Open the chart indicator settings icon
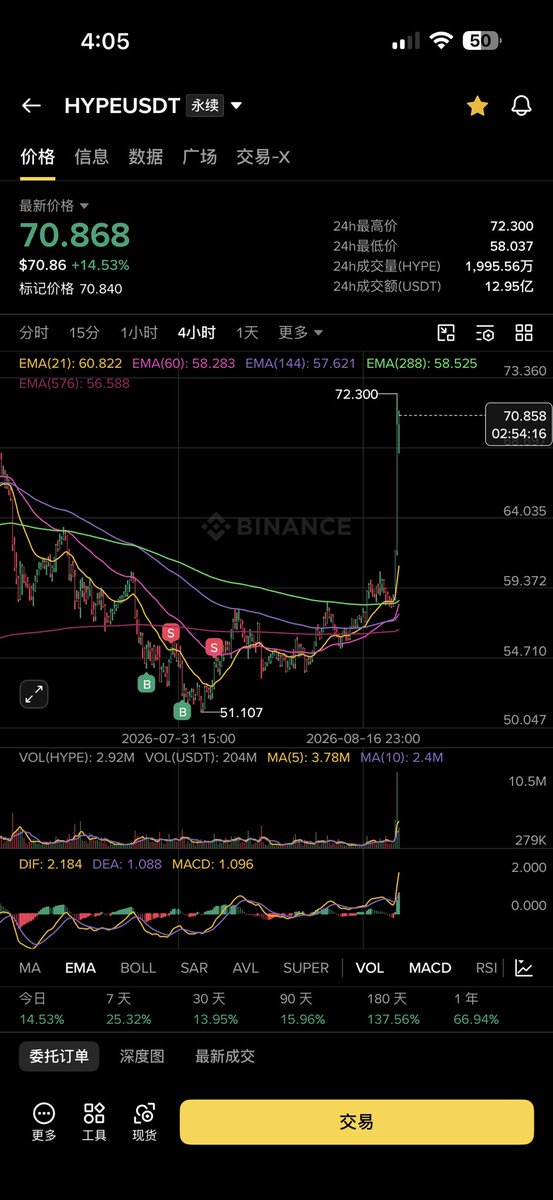This screenshot has height=1200, width=553. [x=485, y=333]
